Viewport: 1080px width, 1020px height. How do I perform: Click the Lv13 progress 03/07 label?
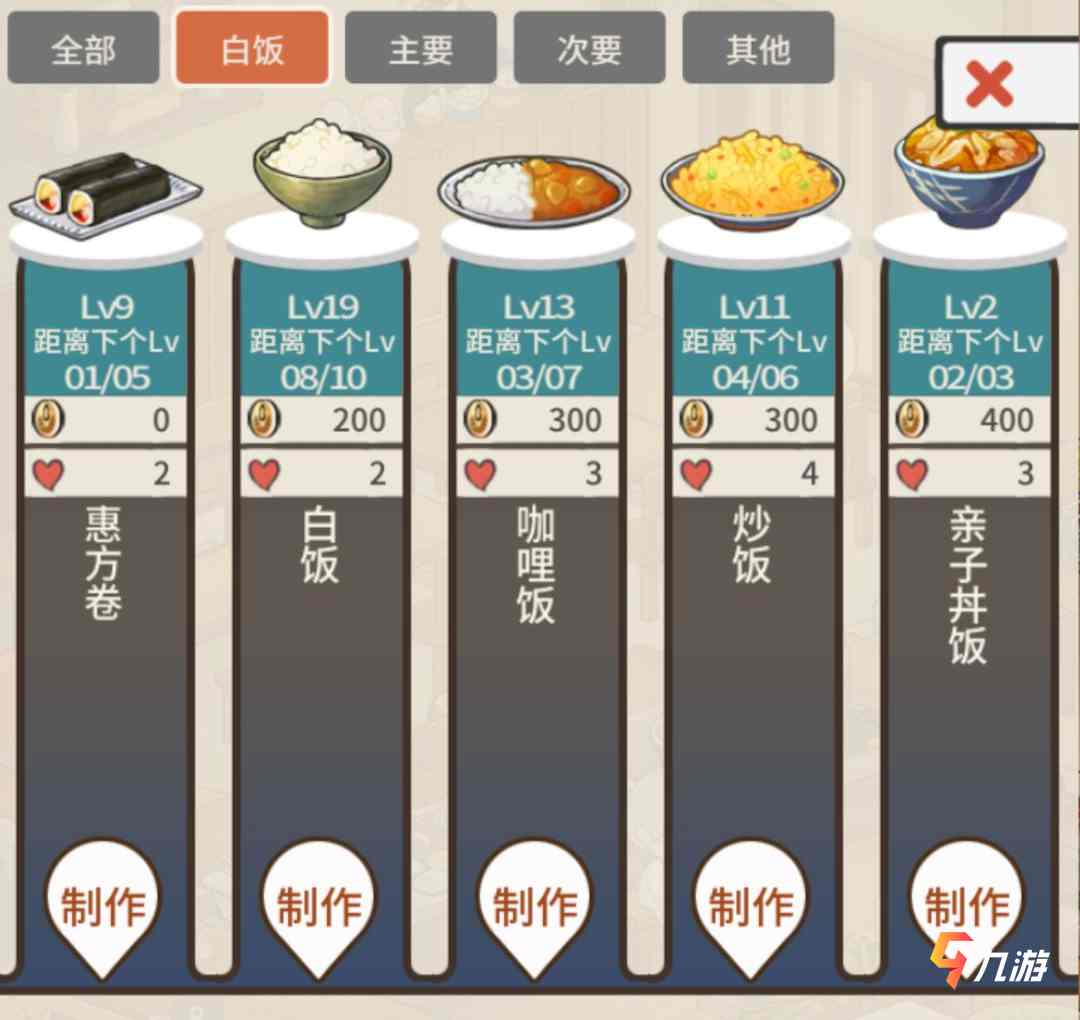click(x=538, y=378)
